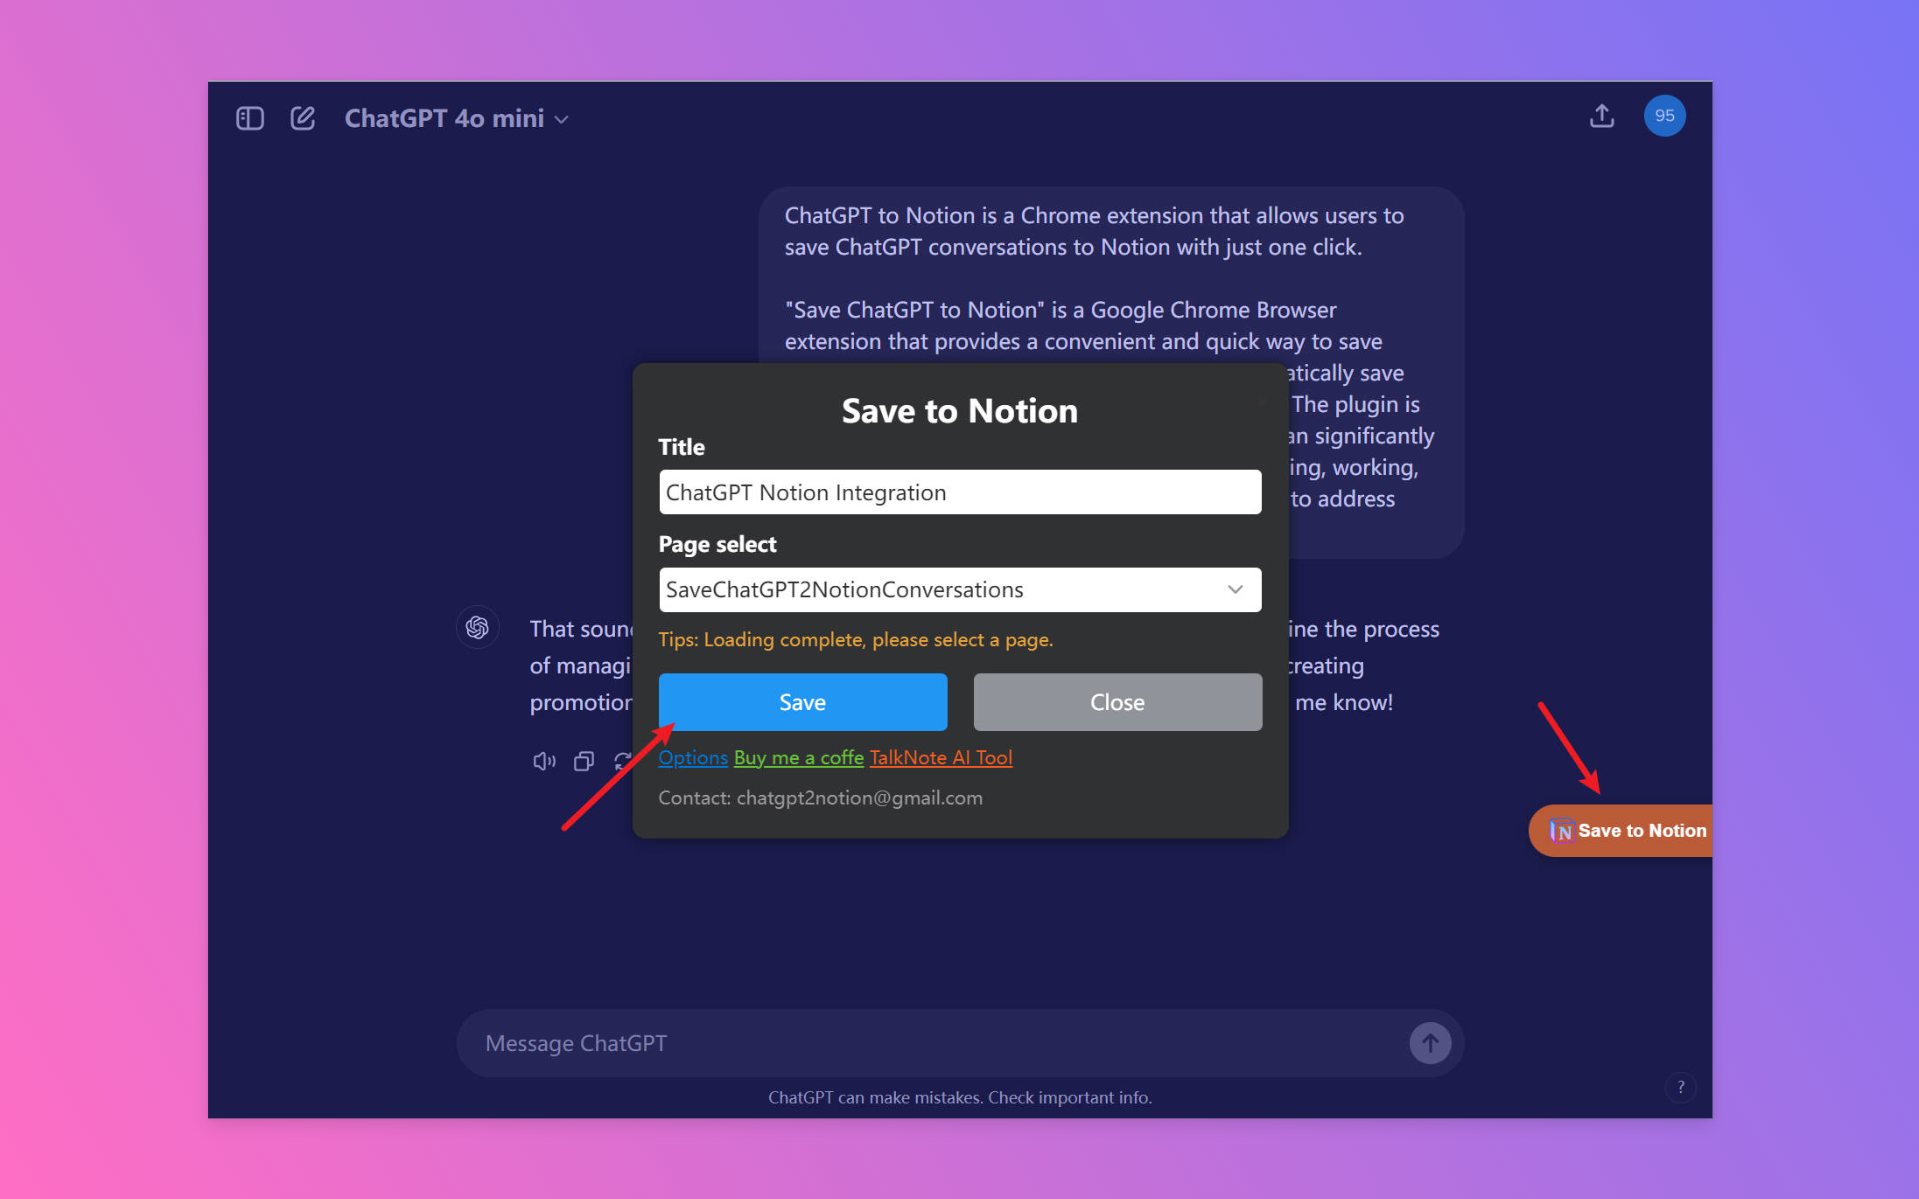1919x1199 pixels.
Task: Open the Options link
Action: pos(692,758)
